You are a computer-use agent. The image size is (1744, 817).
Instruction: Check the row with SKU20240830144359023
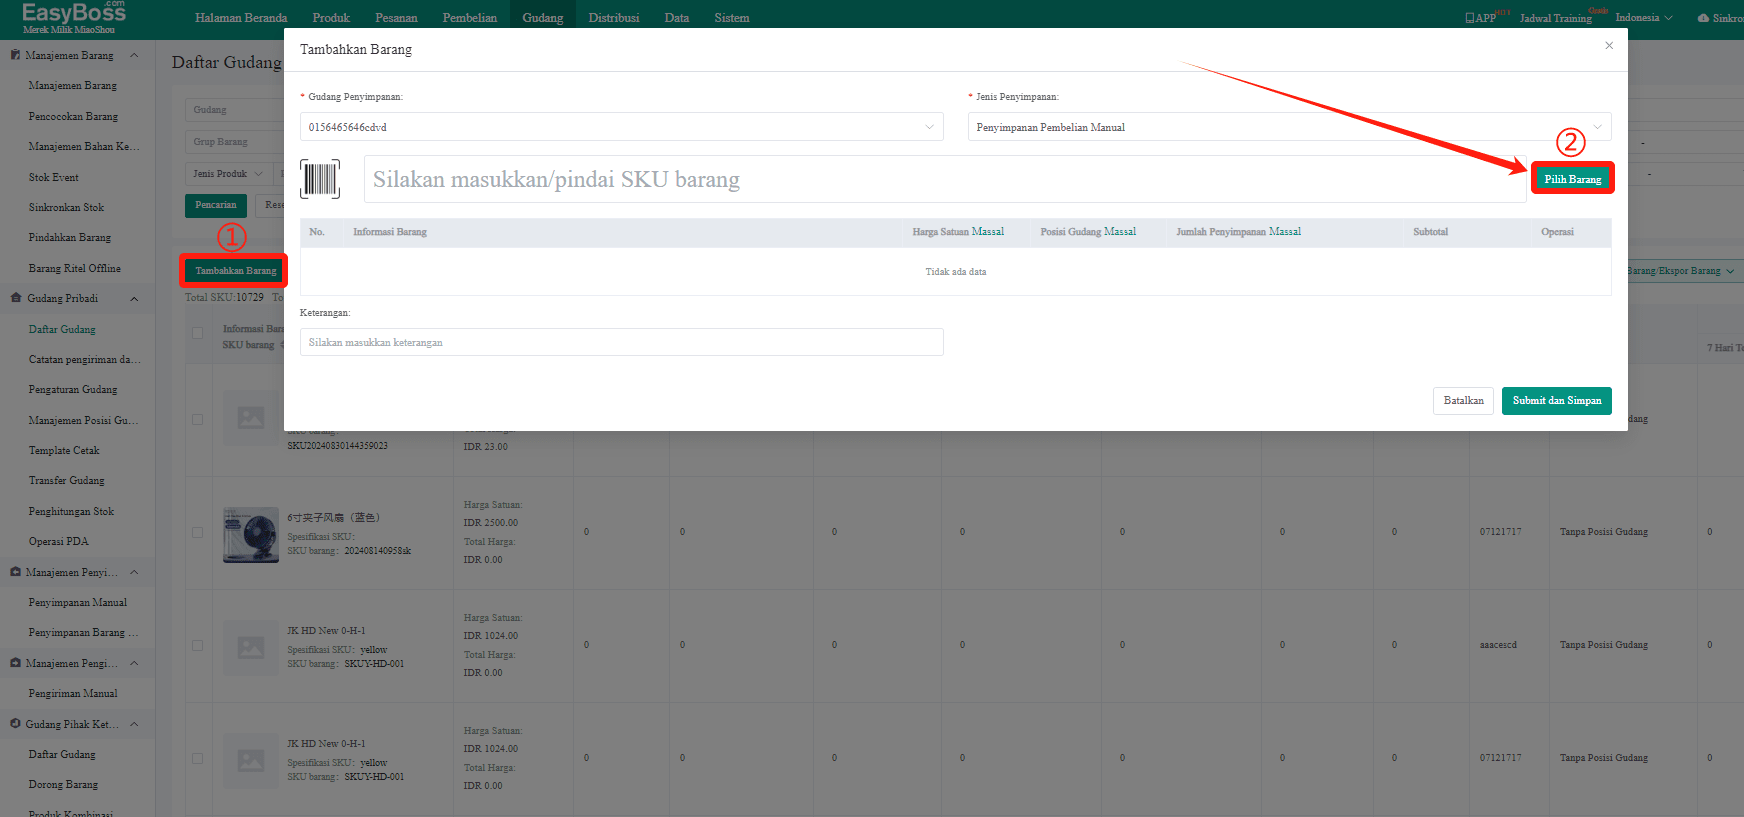pos(197,420)
